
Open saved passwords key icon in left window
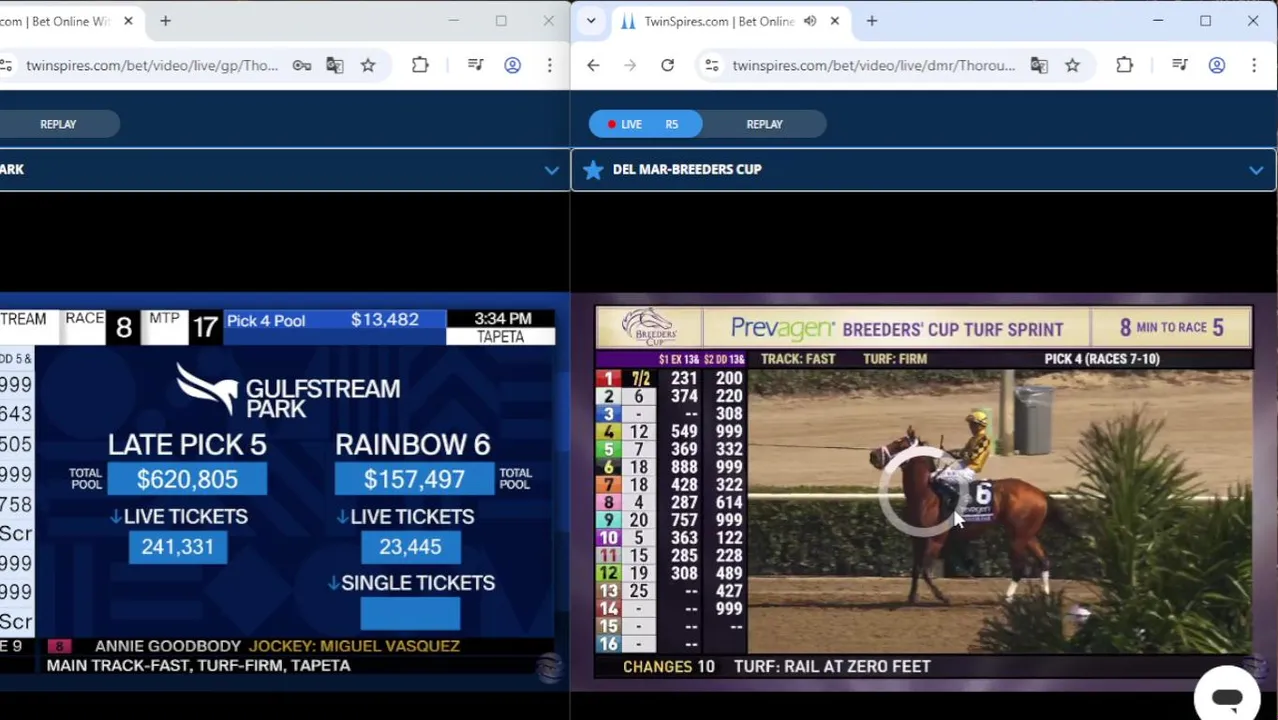(301, 65)
